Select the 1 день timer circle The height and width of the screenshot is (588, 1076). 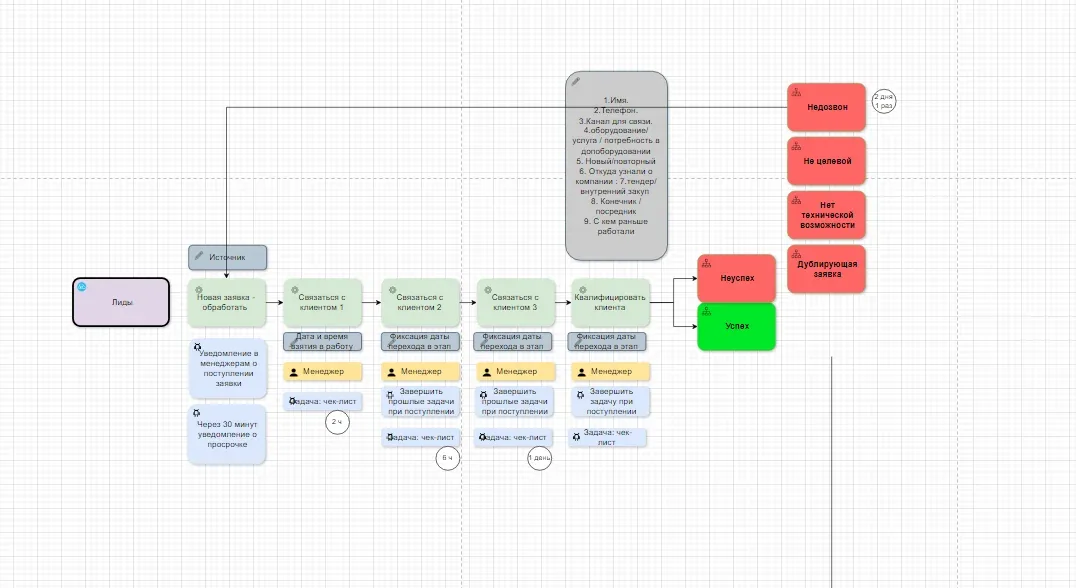[x=539, y=458]
